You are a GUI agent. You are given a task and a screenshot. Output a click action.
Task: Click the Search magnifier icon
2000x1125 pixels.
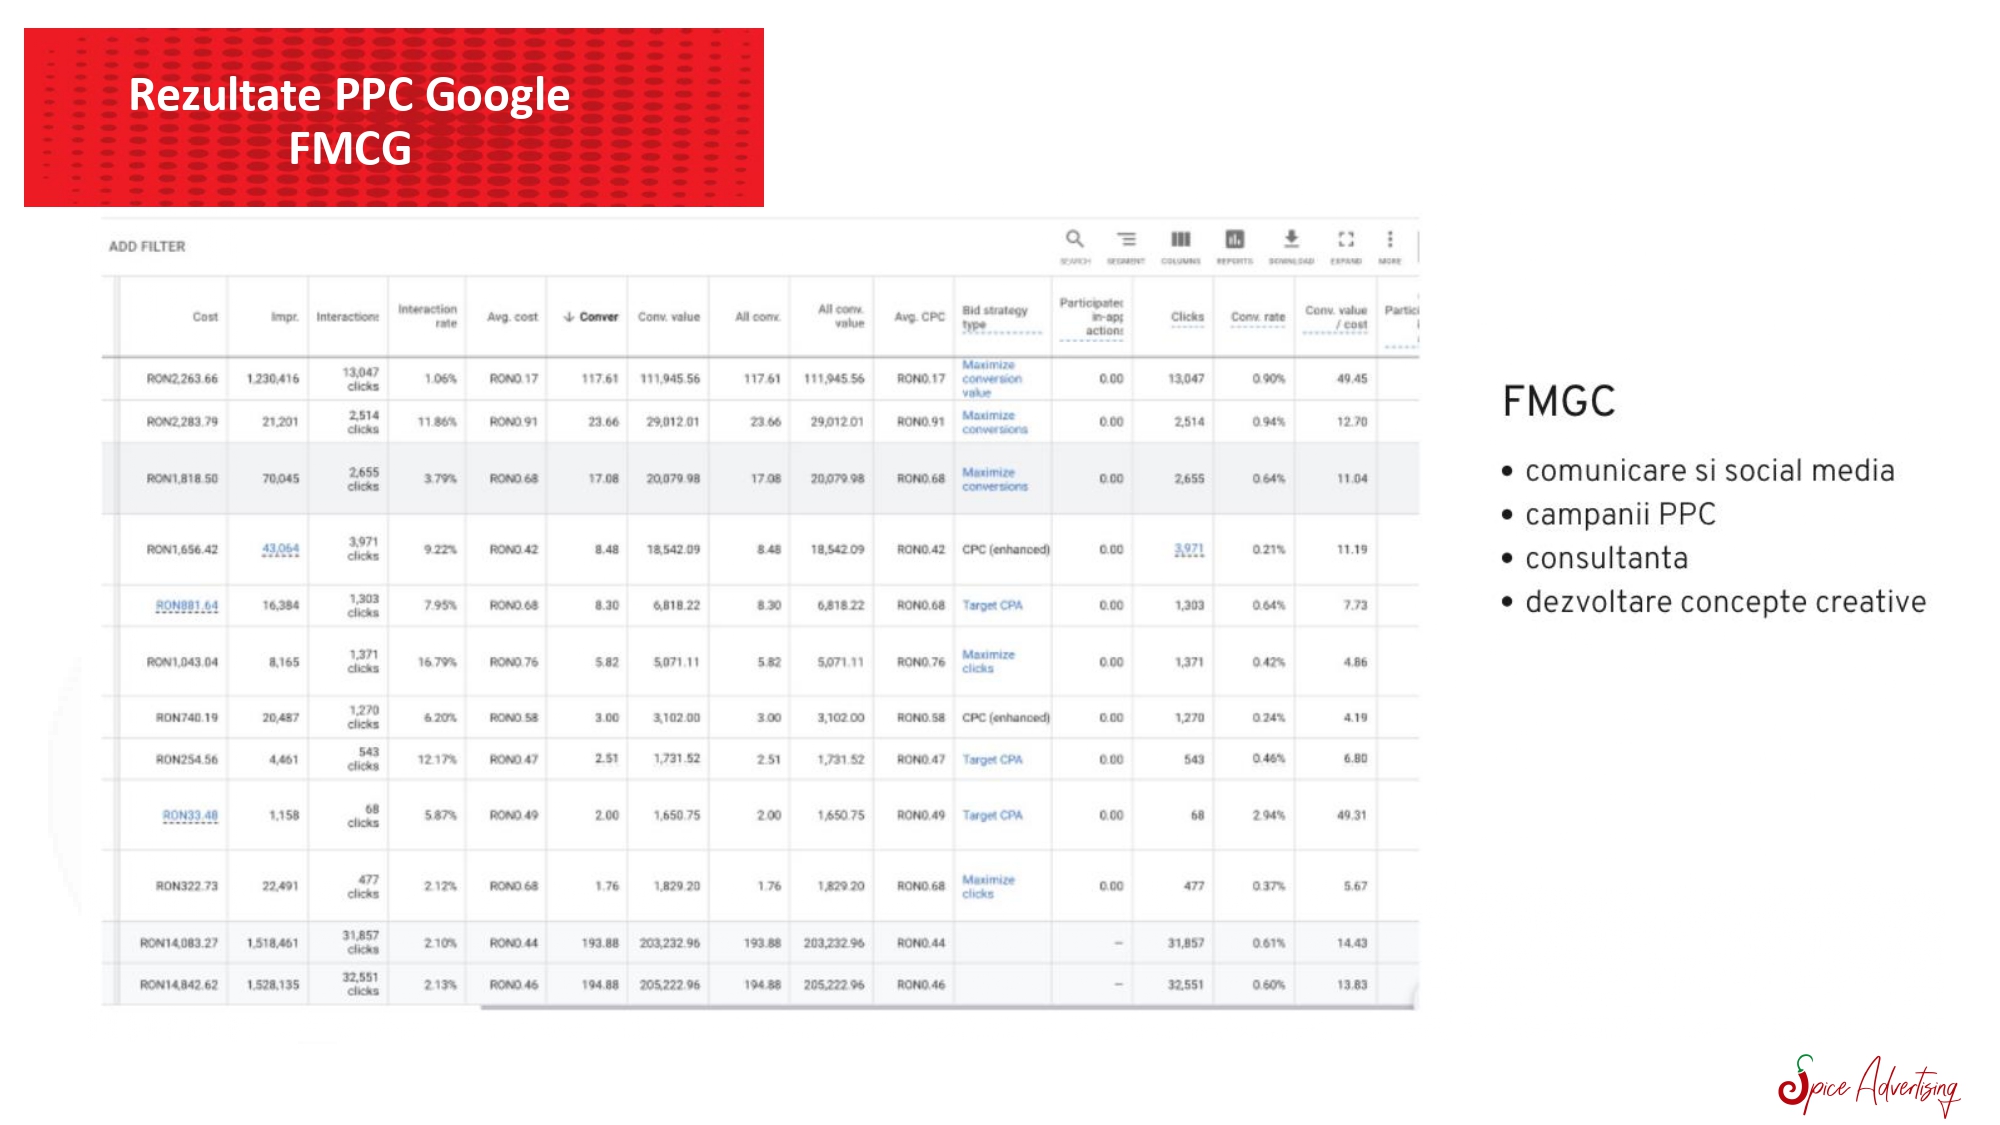(1074, 240)
